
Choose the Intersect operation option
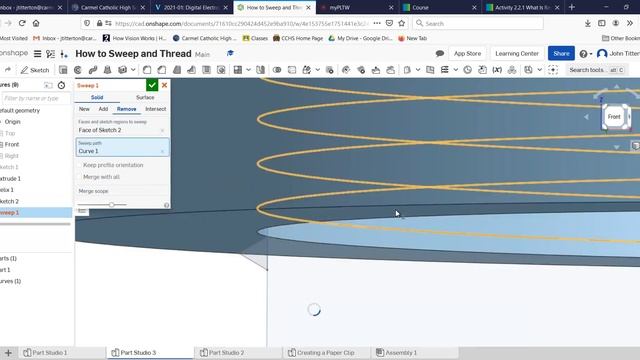(x=156, y=109)
